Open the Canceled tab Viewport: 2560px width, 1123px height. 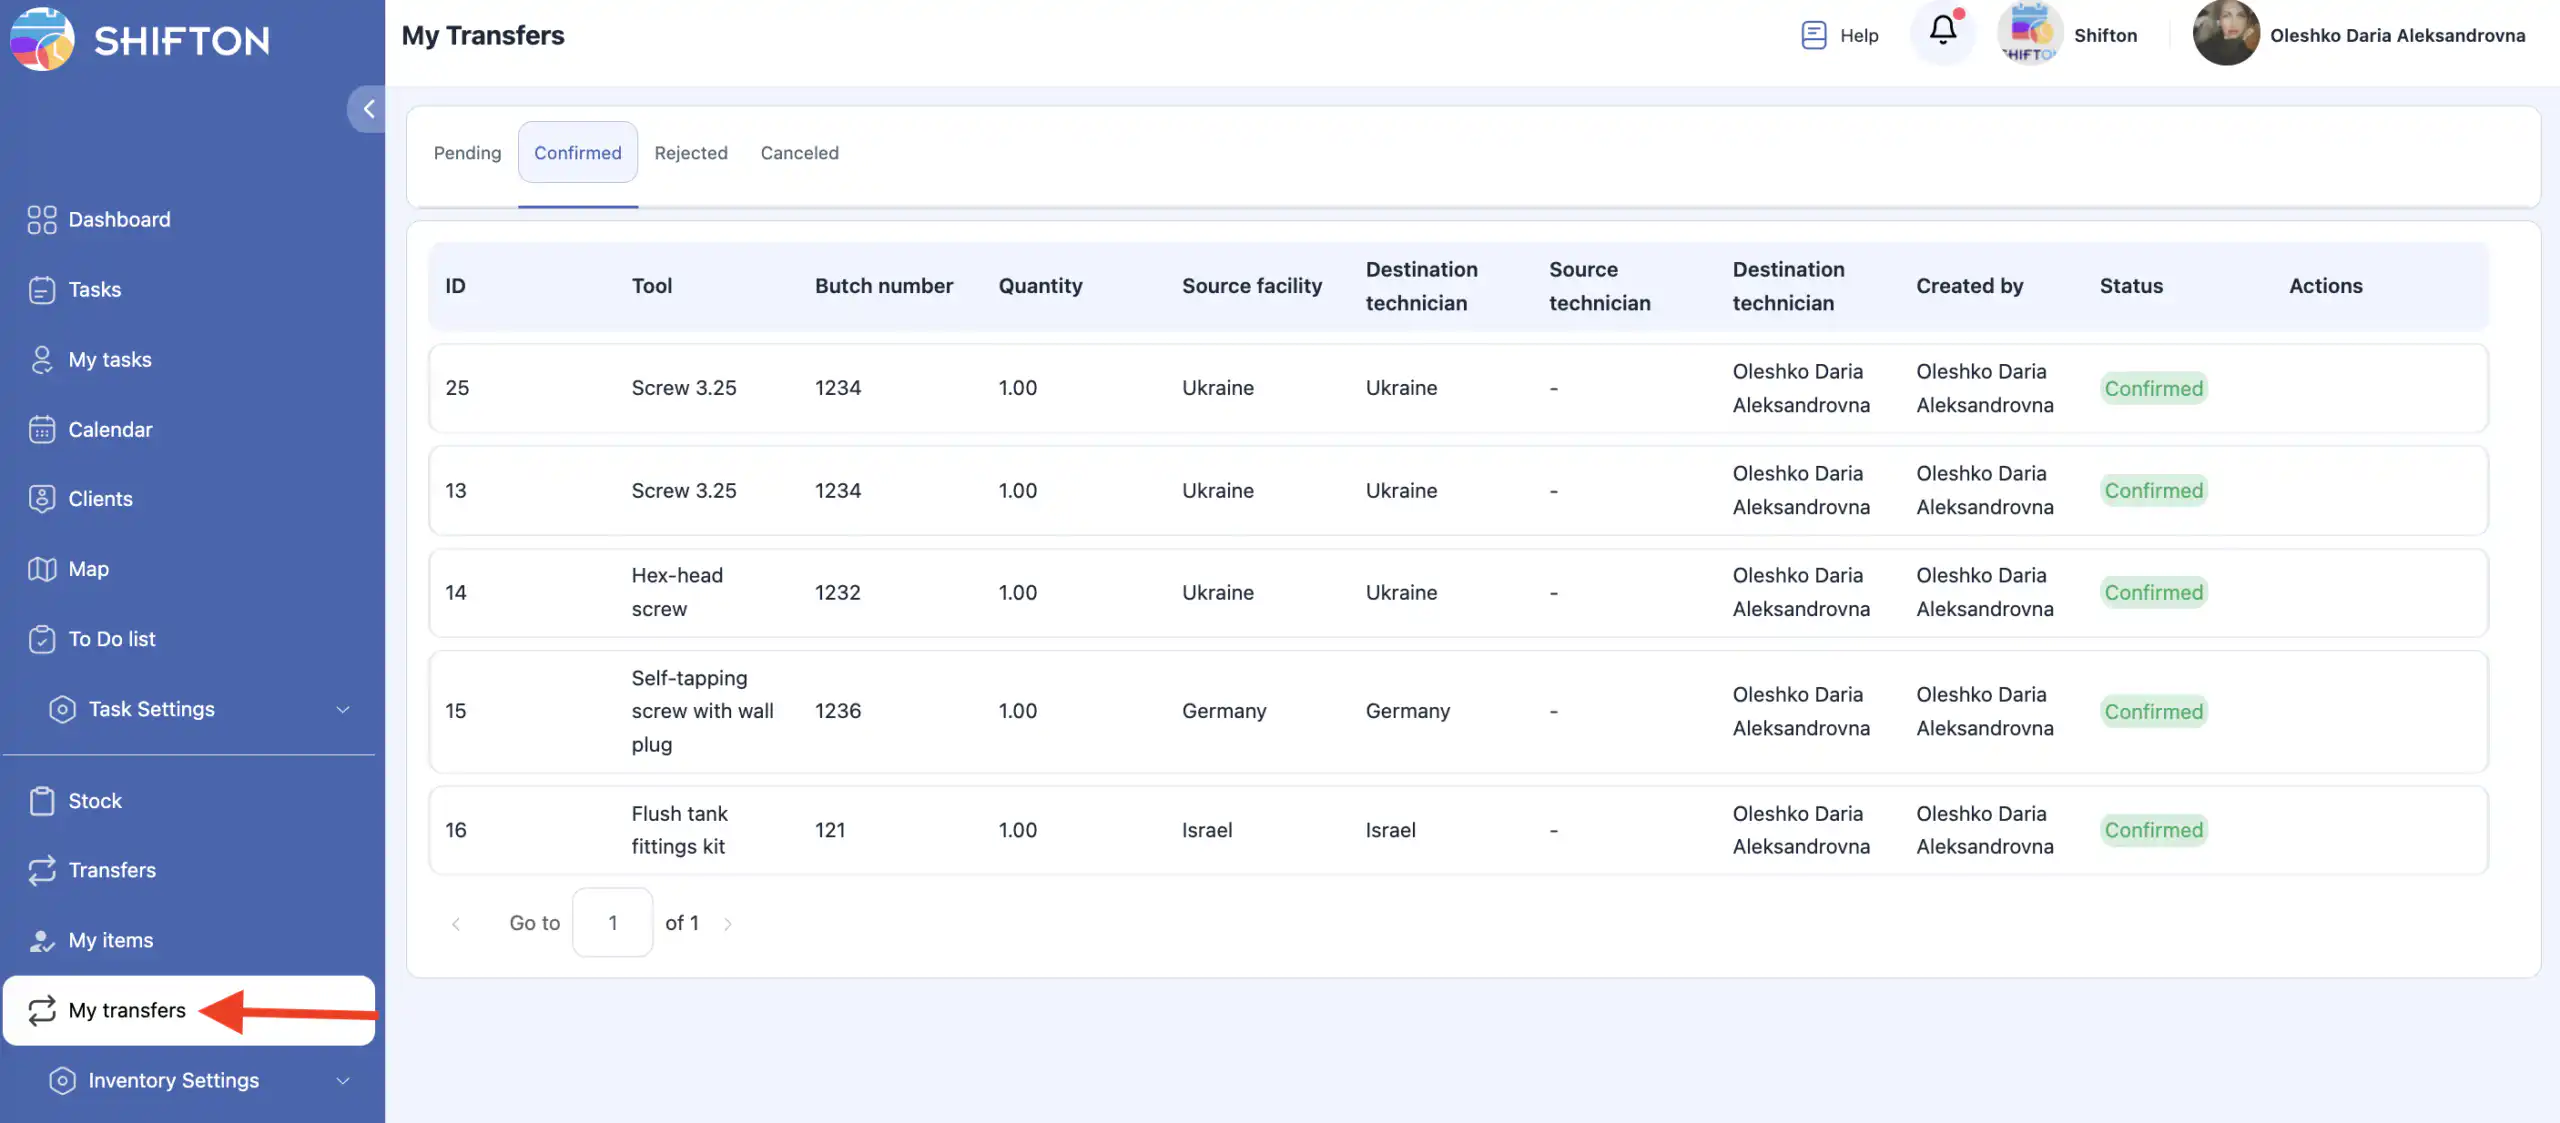(799, 153)
